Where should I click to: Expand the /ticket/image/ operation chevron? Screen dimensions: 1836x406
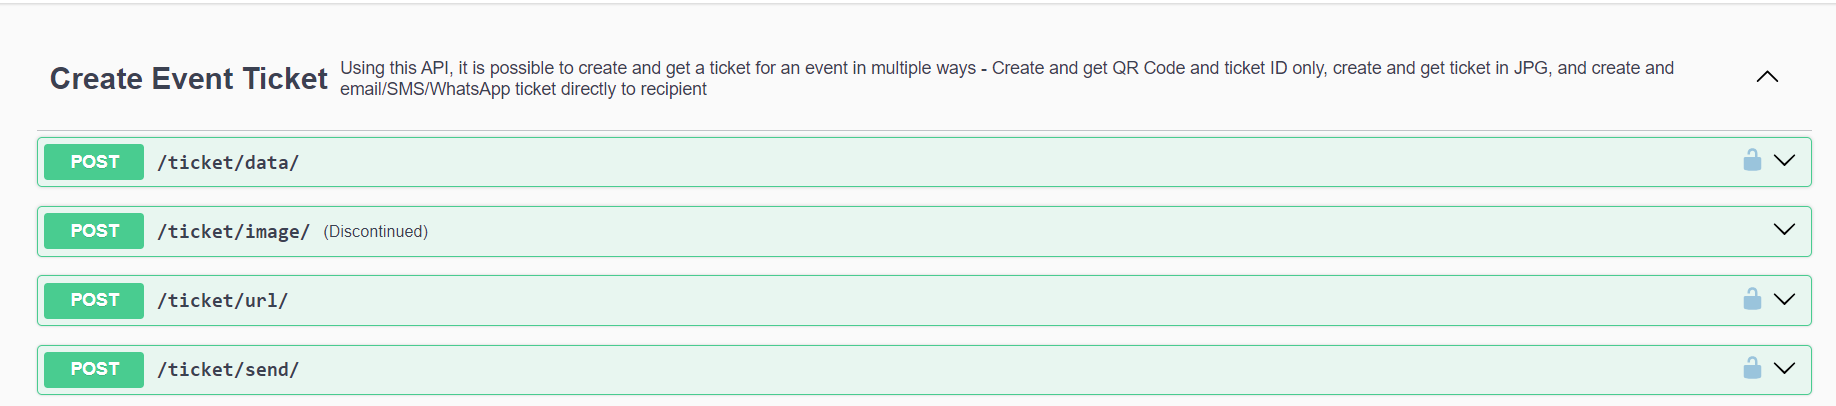tap(1784, 229)
